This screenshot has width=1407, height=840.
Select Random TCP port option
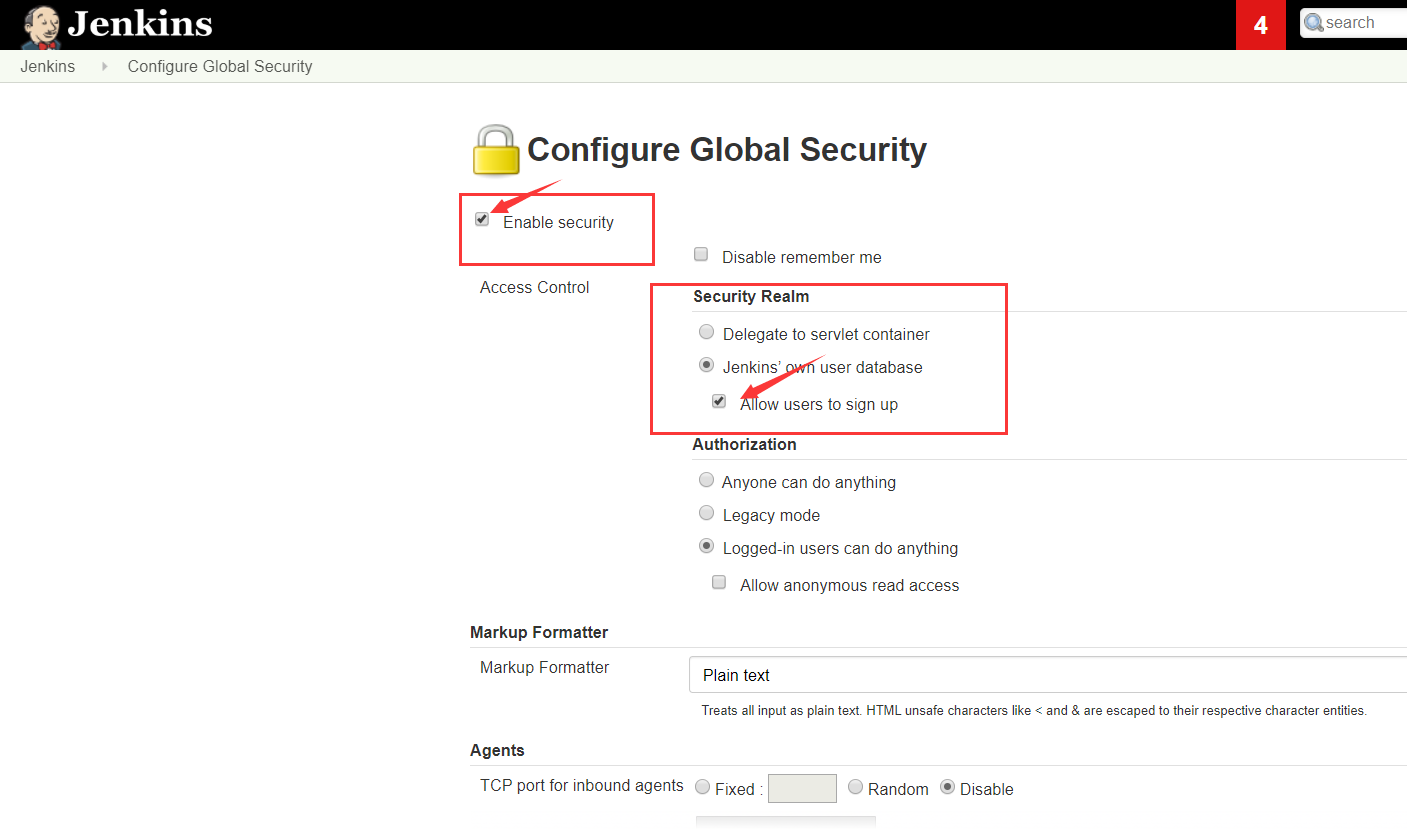click(855, 787)
